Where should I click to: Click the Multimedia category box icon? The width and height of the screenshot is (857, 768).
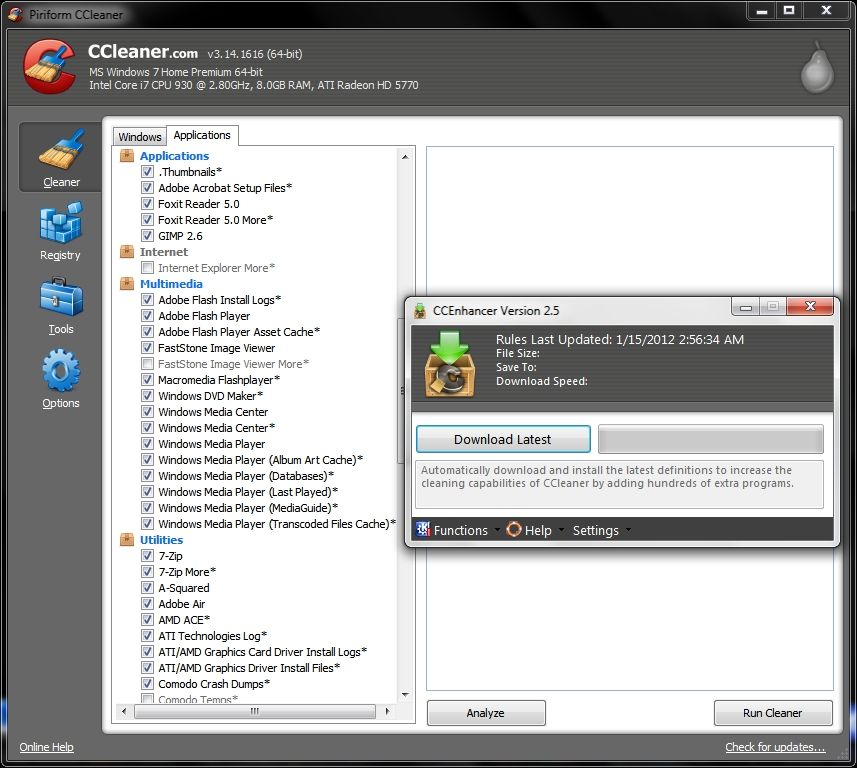click(x=127, y=284)
